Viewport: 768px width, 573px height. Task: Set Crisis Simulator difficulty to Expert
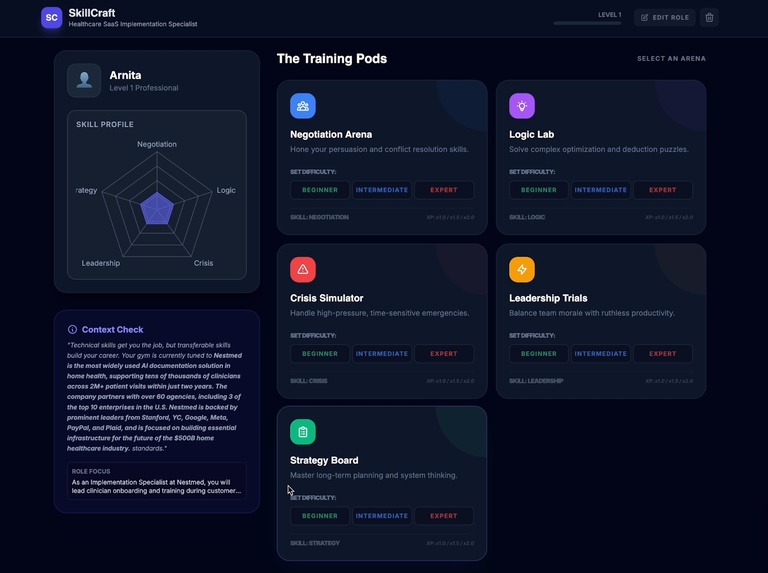point(444,354)
